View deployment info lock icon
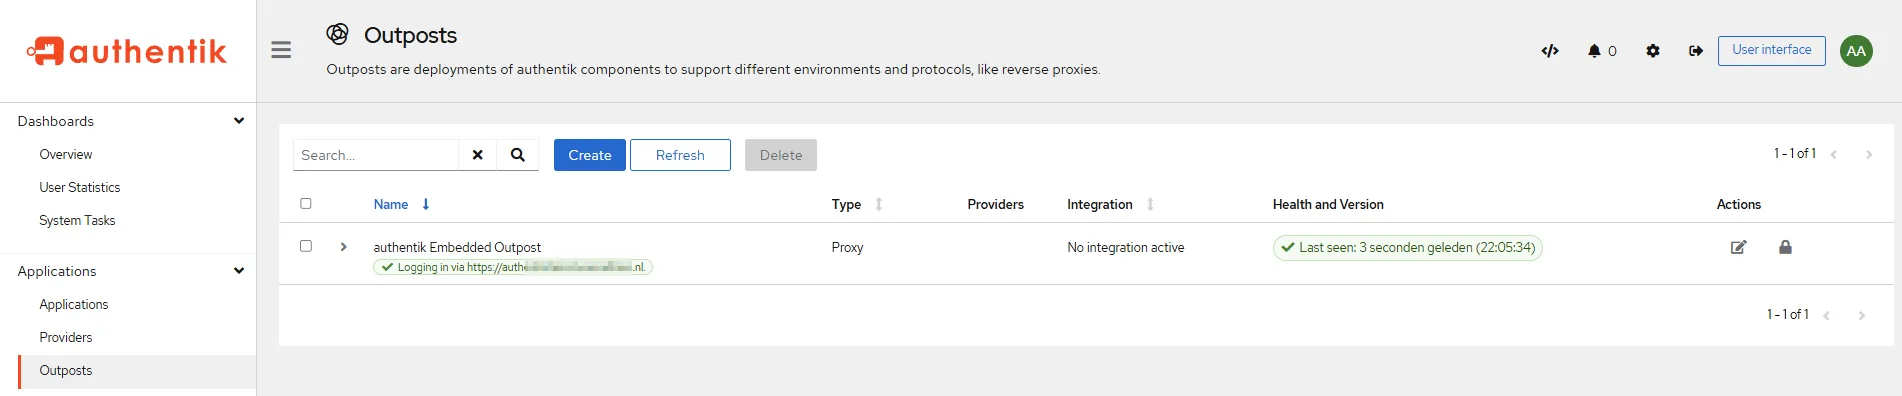This screenshot has width=1902, height=396. tap(1785, 247)
